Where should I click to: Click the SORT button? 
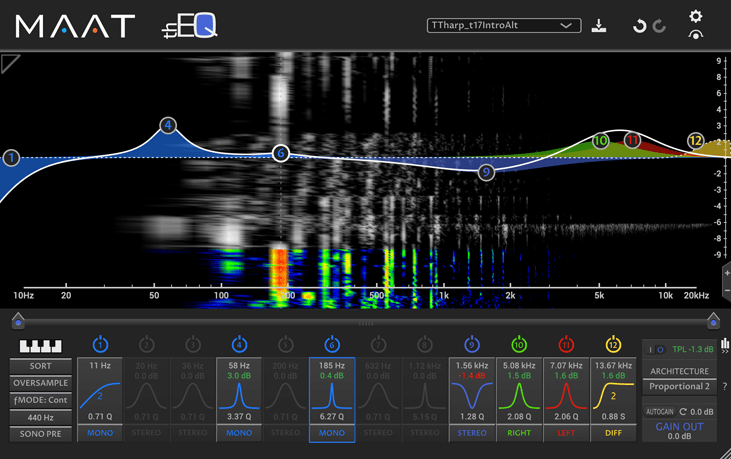click(41, 366)
